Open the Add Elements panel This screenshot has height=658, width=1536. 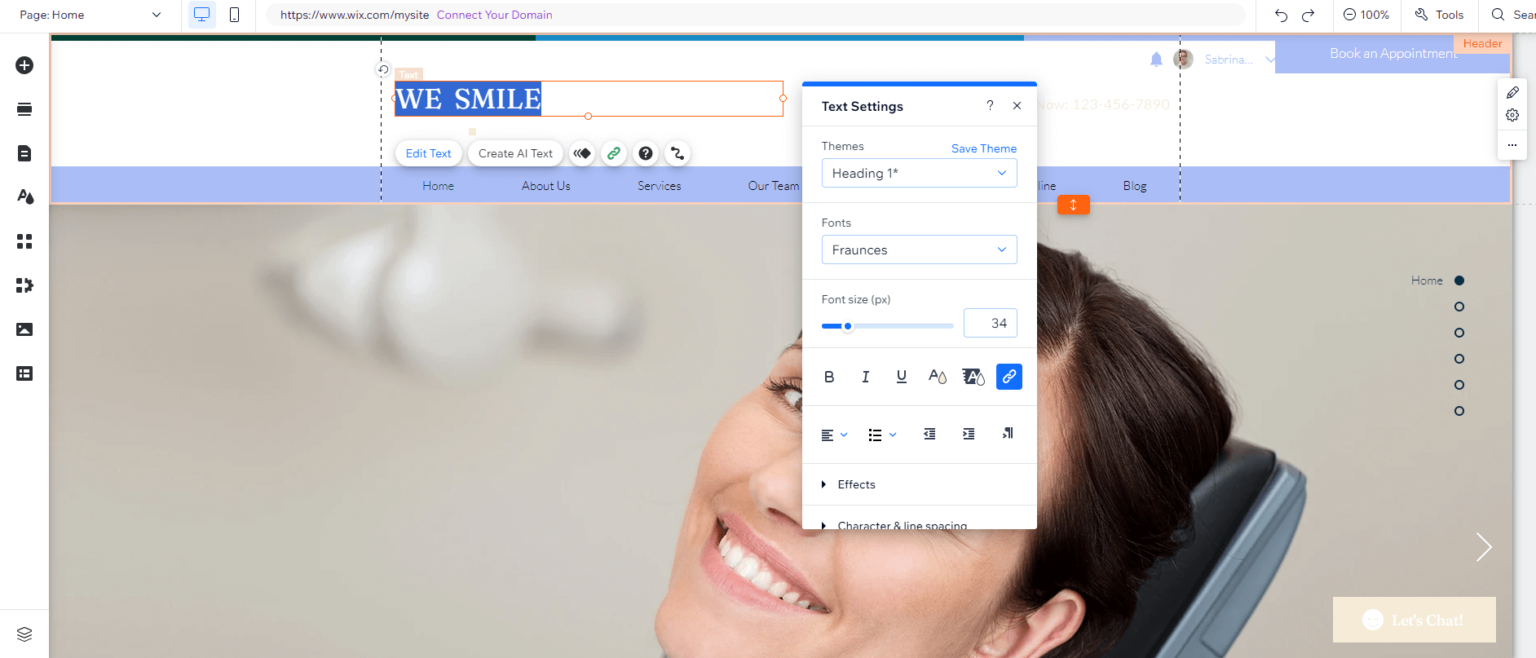click(24, 65)
